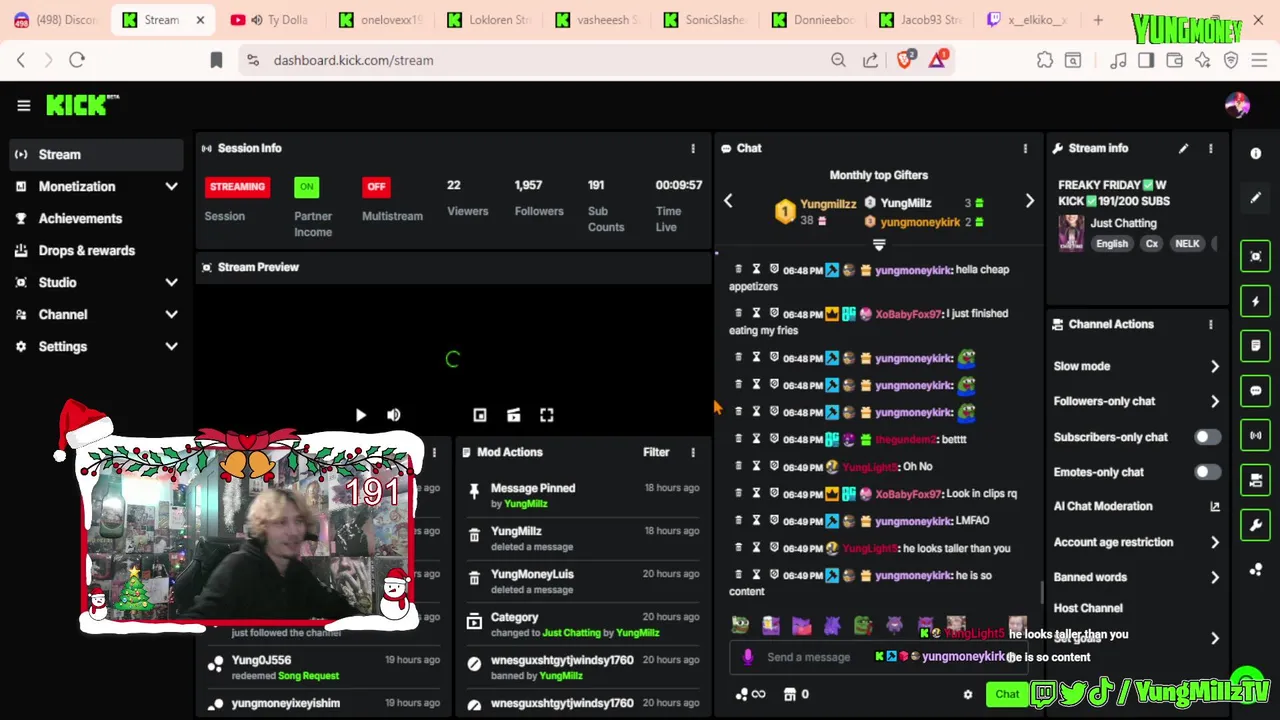Switch to the Ty Dolla browser tab
1280x720 pixels.
(x=269, y=20)
